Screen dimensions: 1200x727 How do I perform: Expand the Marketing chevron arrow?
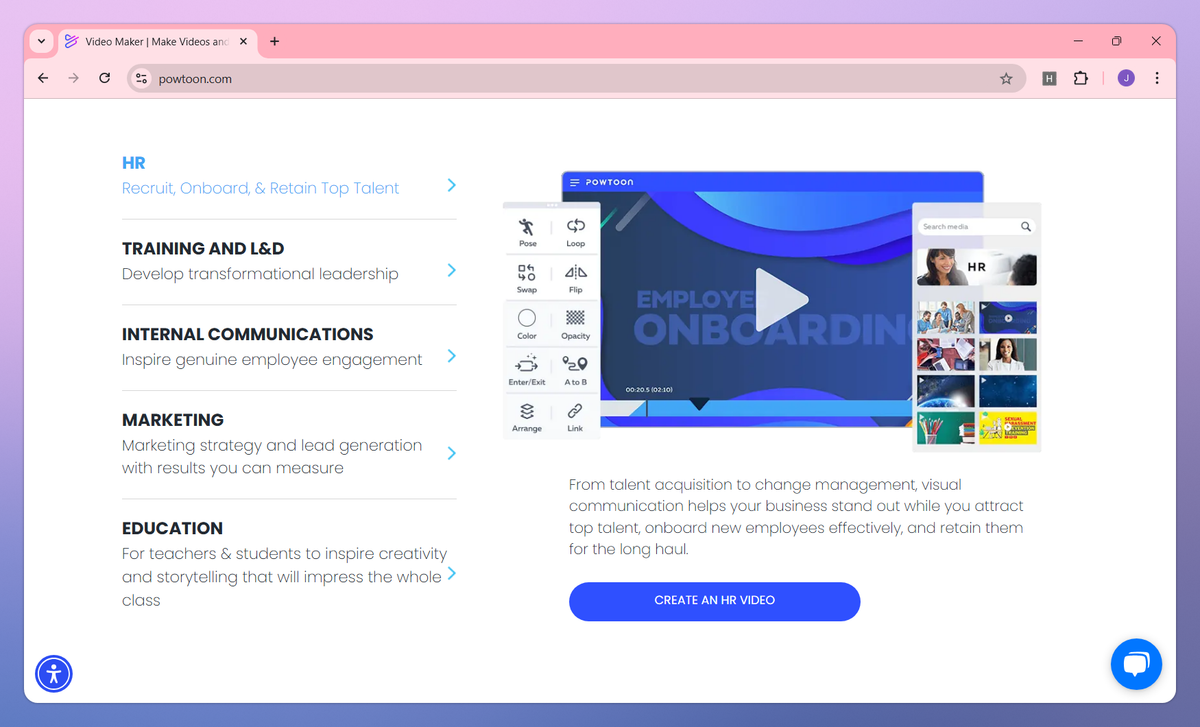452,453
